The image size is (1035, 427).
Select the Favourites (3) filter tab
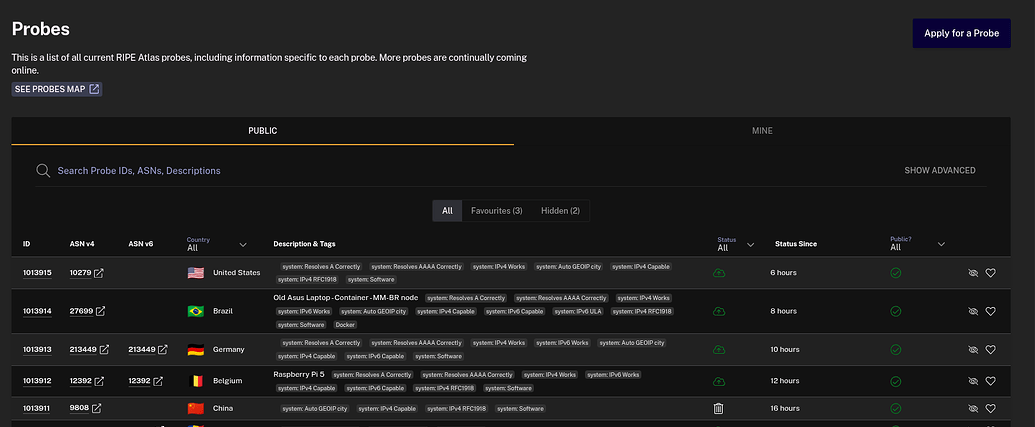pyautogui.click(x=496, y=211)
